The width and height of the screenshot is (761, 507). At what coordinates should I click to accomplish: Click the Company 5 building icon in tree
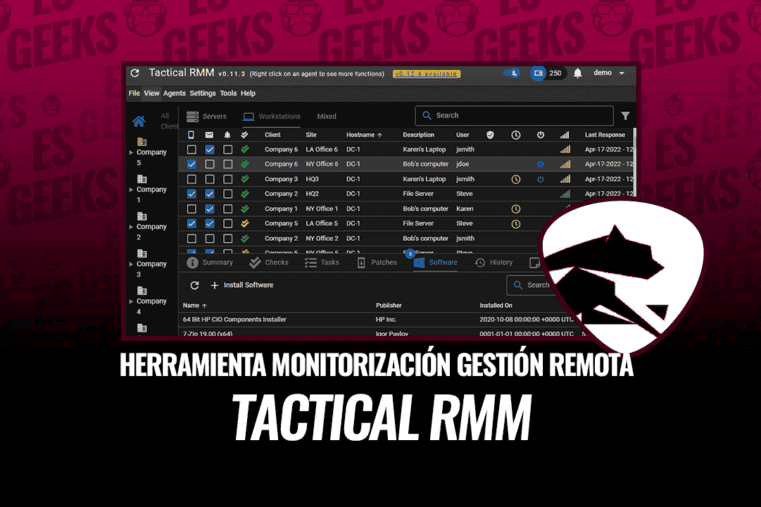142,142
